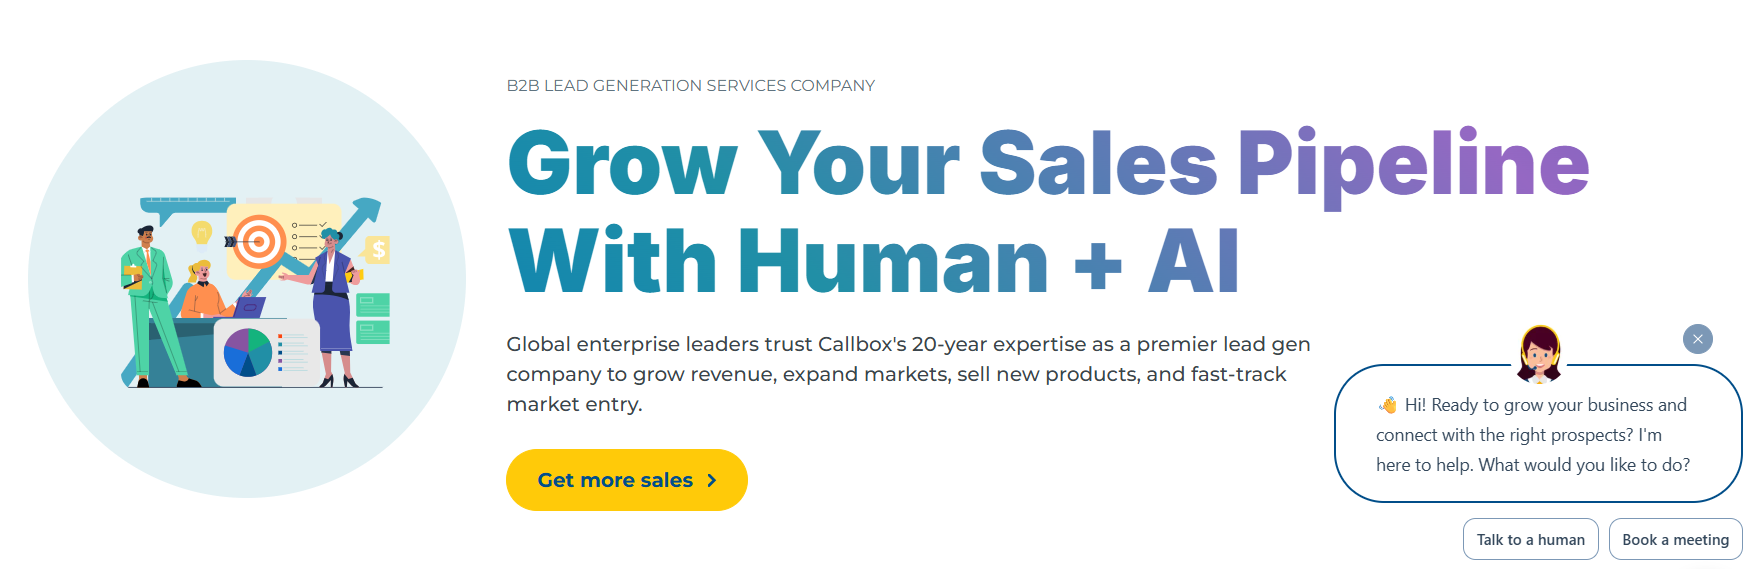Click the bullseye target icon in illustration
This screenshot has width=1754, height=569.
tap(260, 241)
